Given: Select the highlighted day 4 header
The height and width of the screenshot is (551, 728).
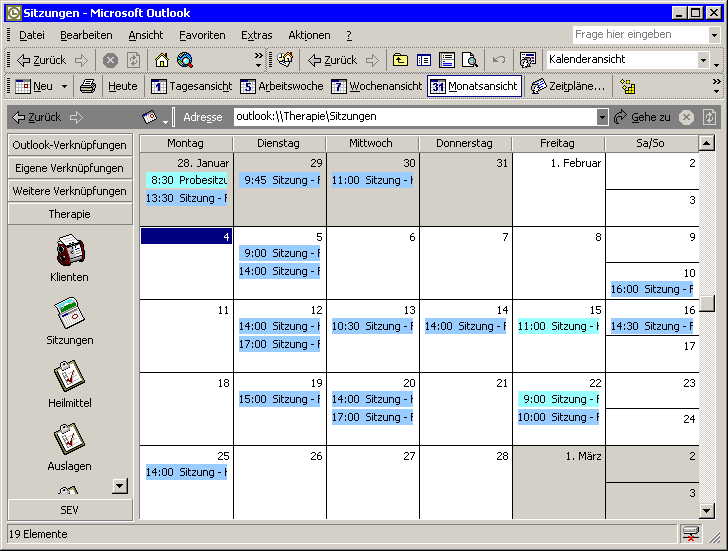Looking at the screenshot, I should (x=186, y=236).
